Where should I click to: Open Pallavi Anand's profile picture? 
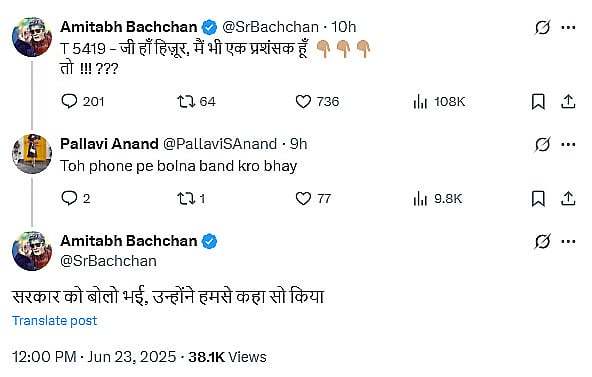[x=32, y=154]
